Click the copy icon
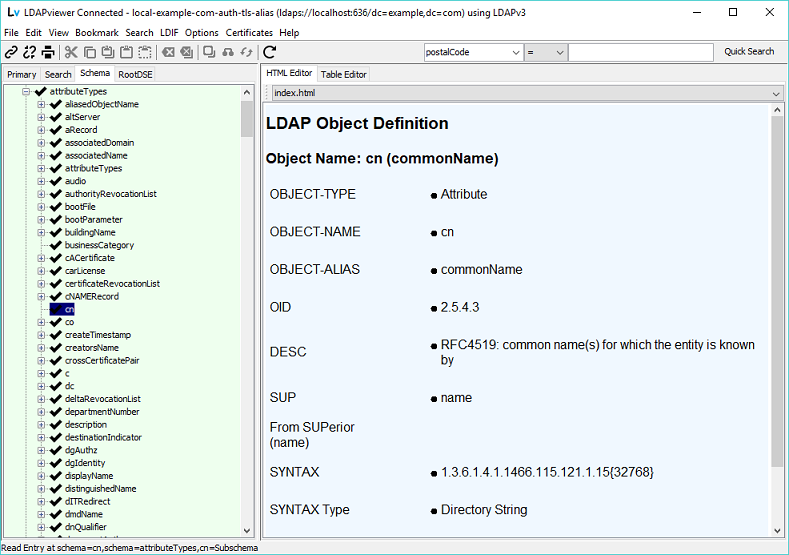Viewport: 789px width, 555px height. (x=90, y=52)
